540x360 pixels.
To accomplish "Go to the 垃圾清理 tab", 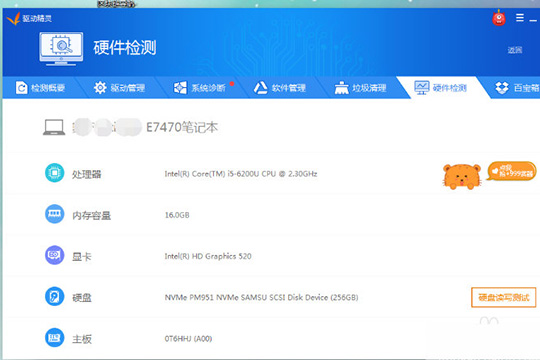I will (x=360, y=88).
